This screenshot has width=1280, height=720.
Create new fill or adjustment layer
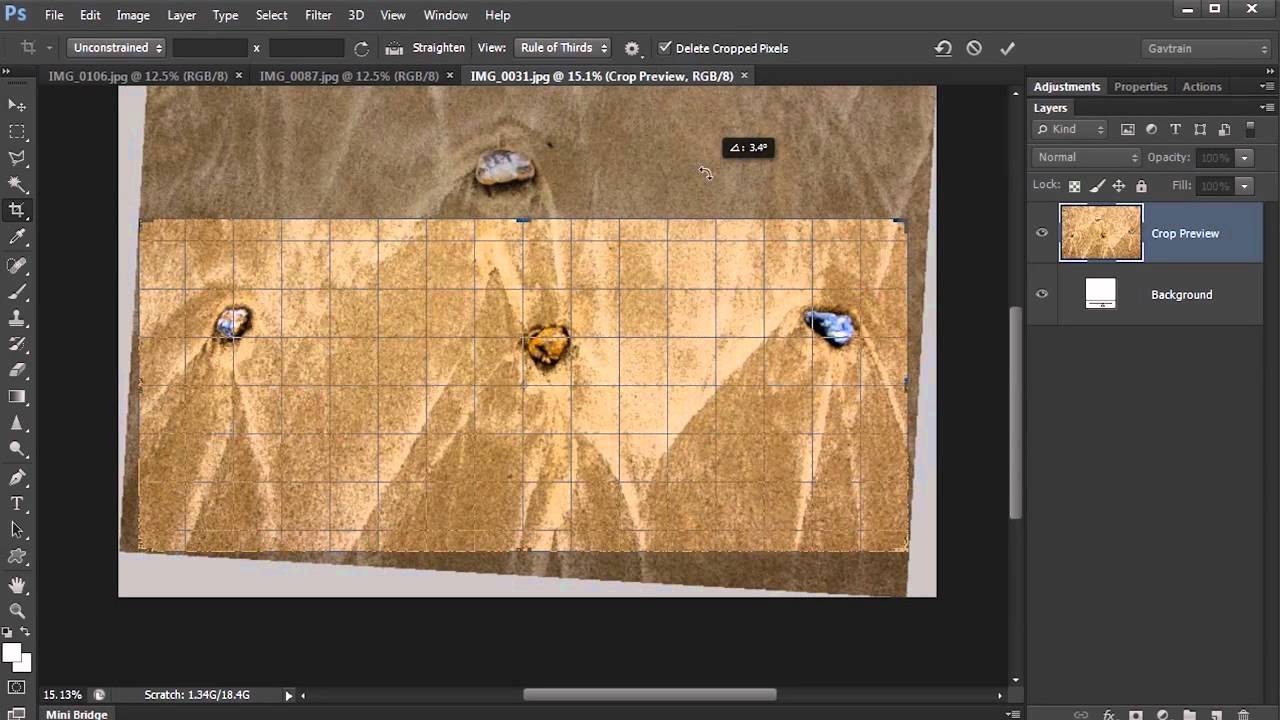(x=1162, y=714)
